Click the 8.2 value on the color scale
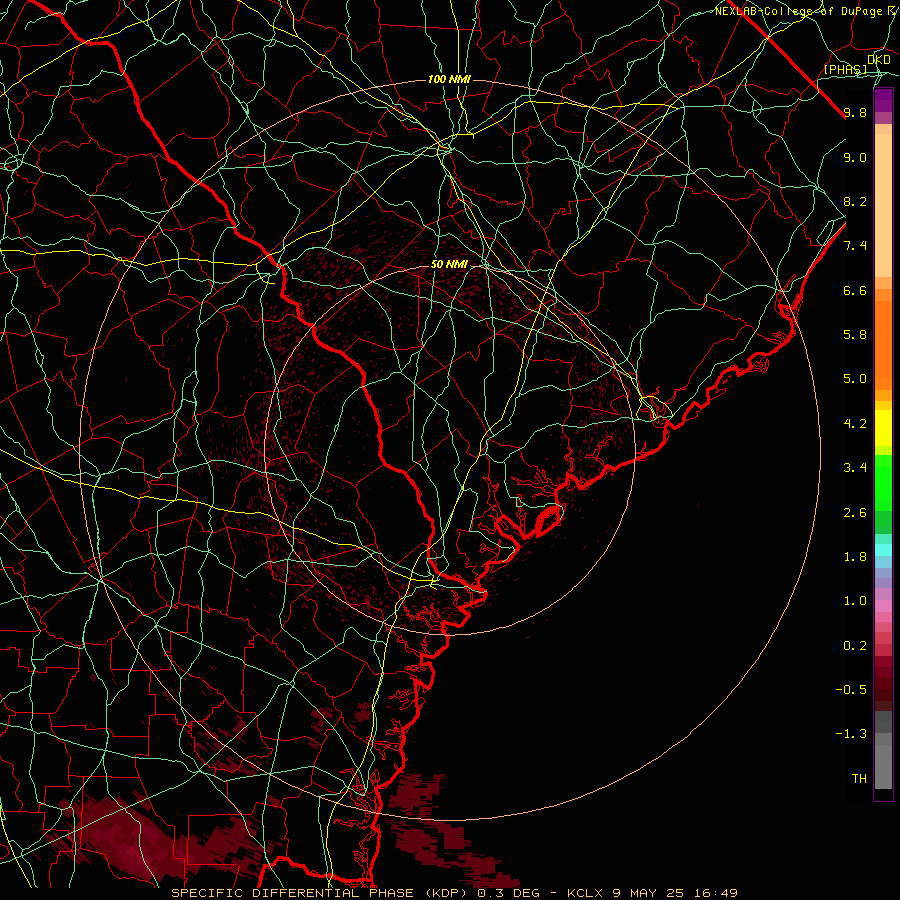 pos(855,201)
